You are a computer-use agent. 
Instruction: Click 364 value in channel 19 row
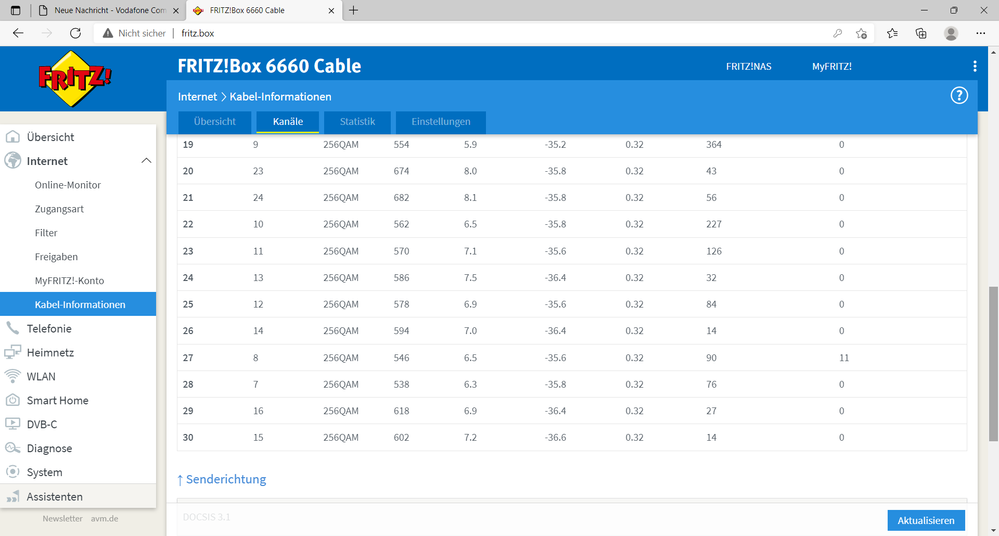coord(714,145)
